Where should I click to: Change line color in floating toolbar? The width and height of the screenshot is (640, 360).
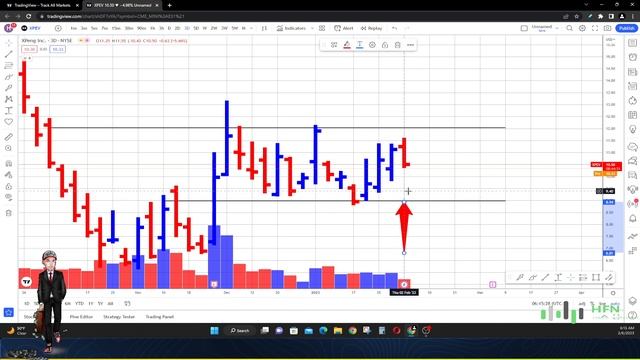(x=347, y=45)
